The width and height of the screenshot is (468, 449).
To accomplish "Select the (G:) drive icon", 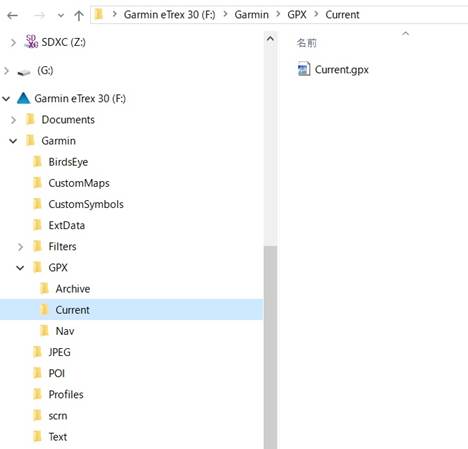I will pos(24,71).
